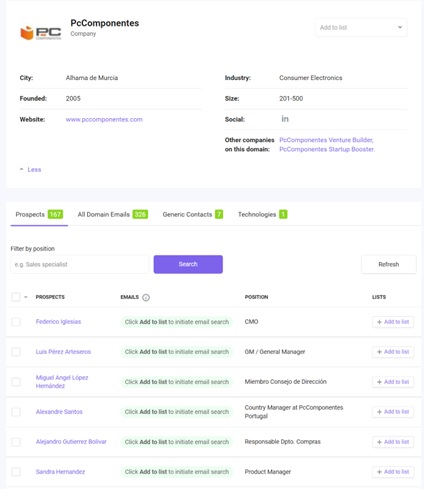424x489 pixels.
Task: Click the Emails column info icon
Action: point(146,297)
